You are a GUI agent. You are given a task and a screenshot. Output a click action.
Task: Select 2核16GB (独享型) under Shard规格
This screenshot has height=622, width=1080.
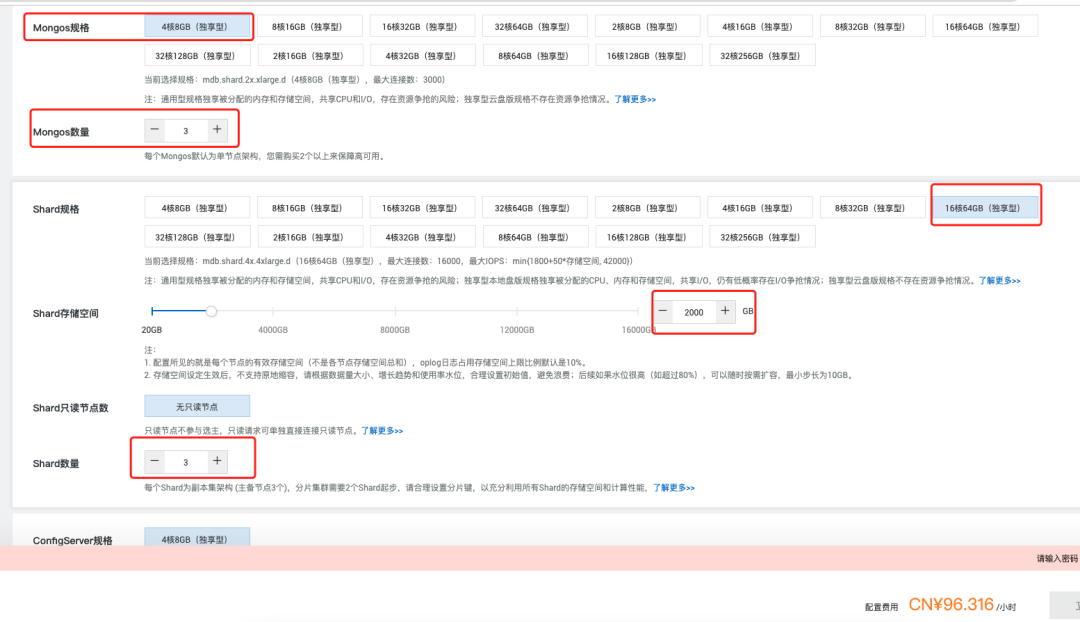tap(309, 237)
